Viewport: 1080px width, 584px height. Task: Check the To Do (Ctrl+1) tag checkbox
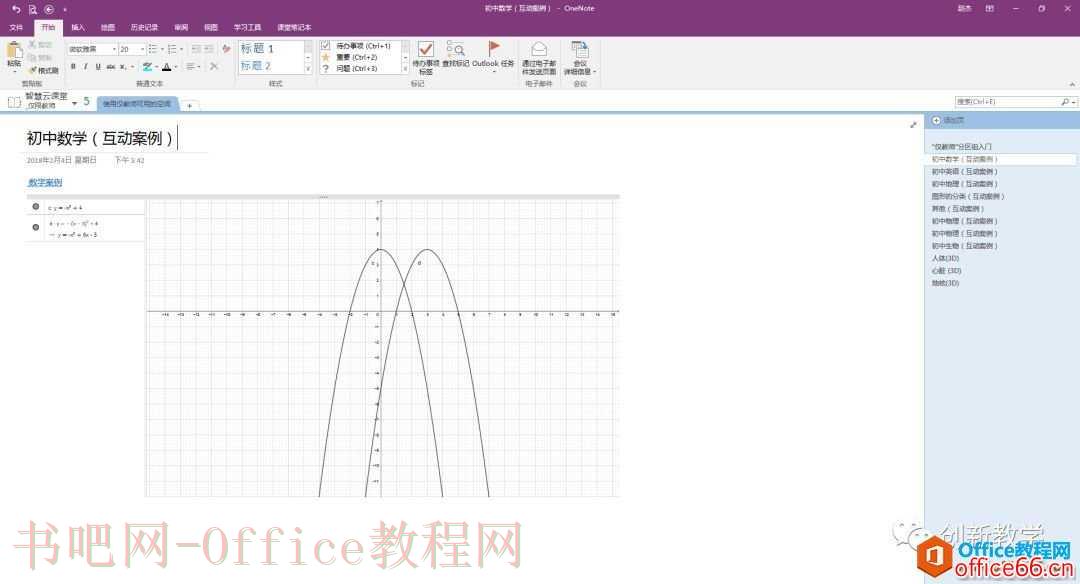point(326,45)
